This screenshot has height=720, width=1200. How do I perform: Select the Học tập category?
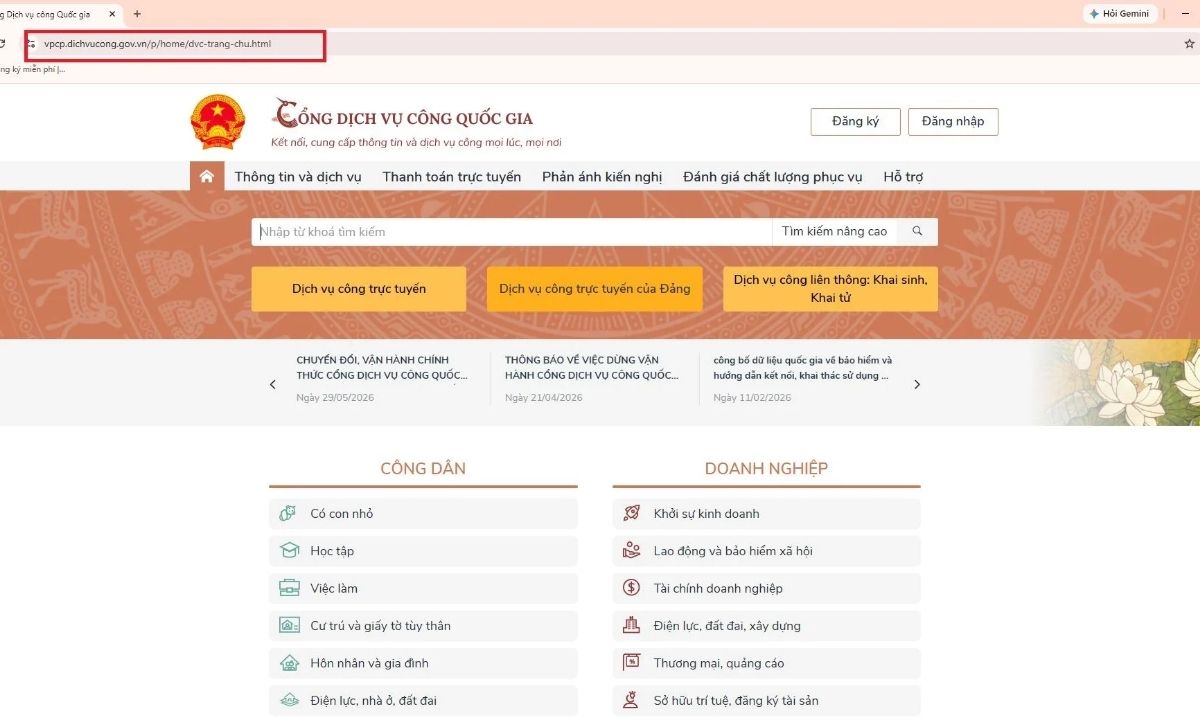[423, 551]
